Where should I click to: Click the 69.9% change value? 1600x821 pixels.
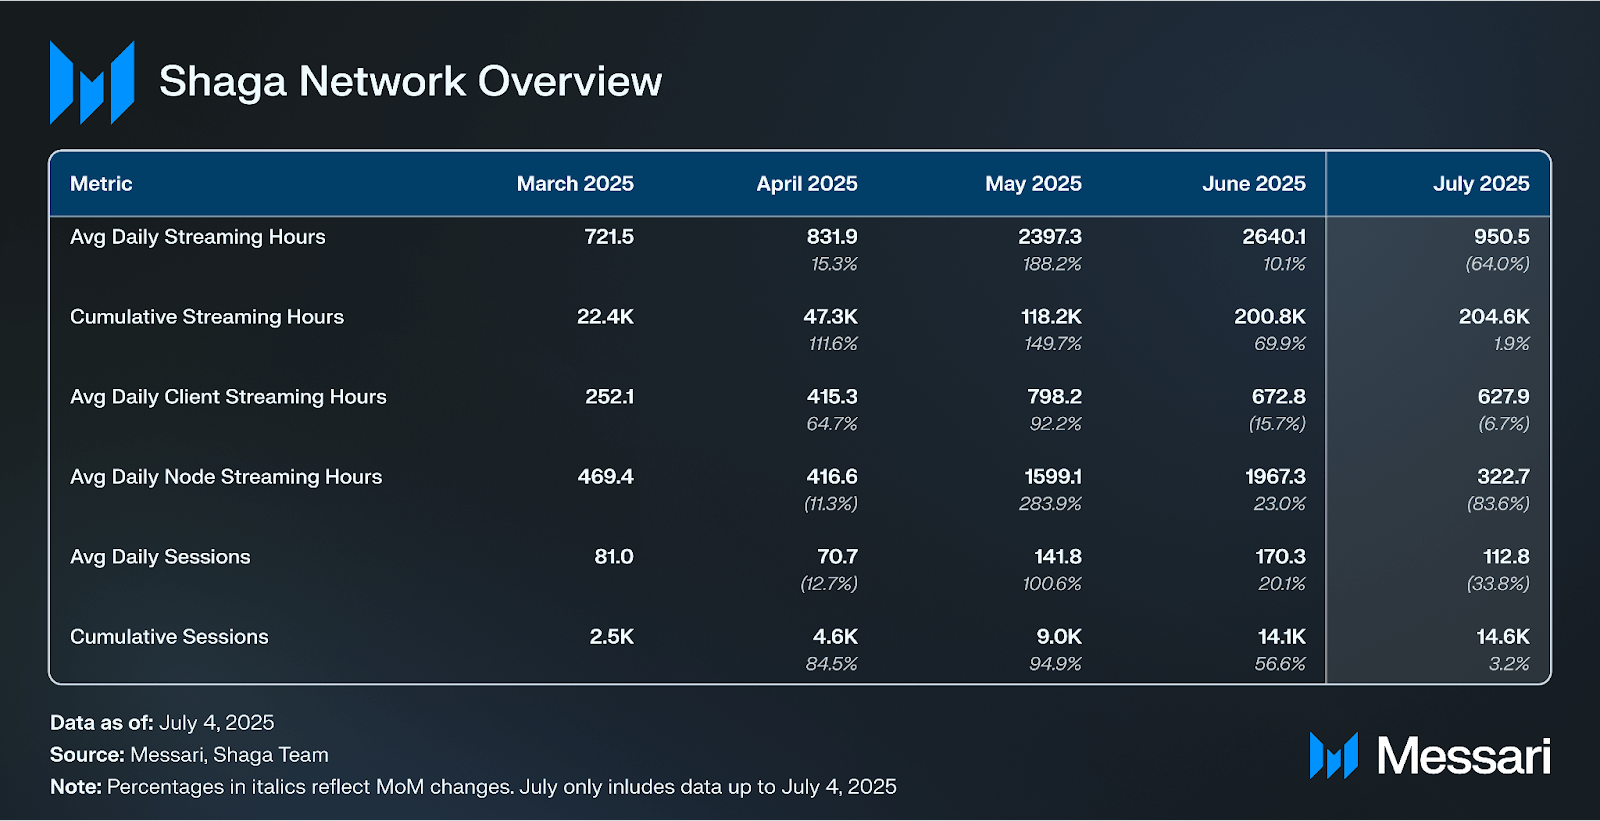(x=1280, y=344)
